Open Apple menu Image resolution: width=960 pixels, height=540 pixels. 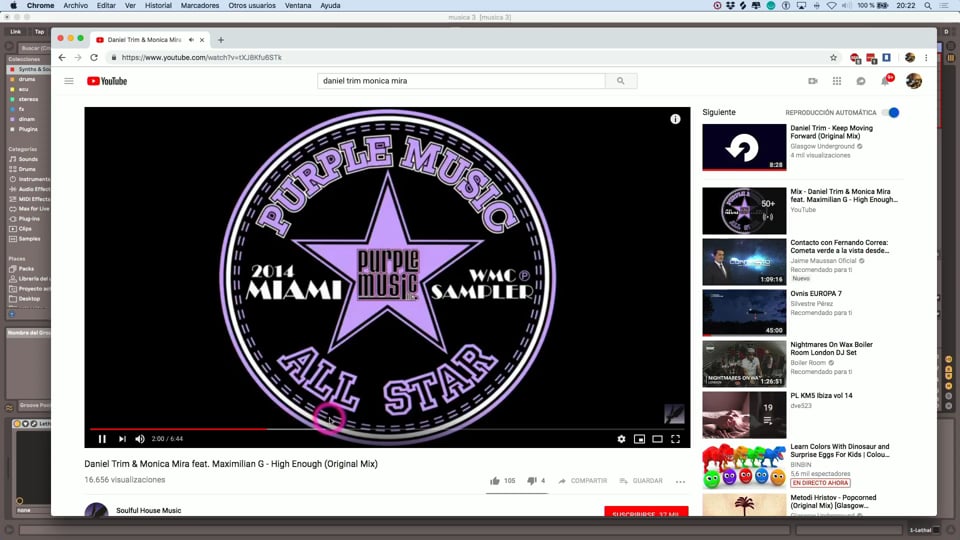tap(13, 6)
